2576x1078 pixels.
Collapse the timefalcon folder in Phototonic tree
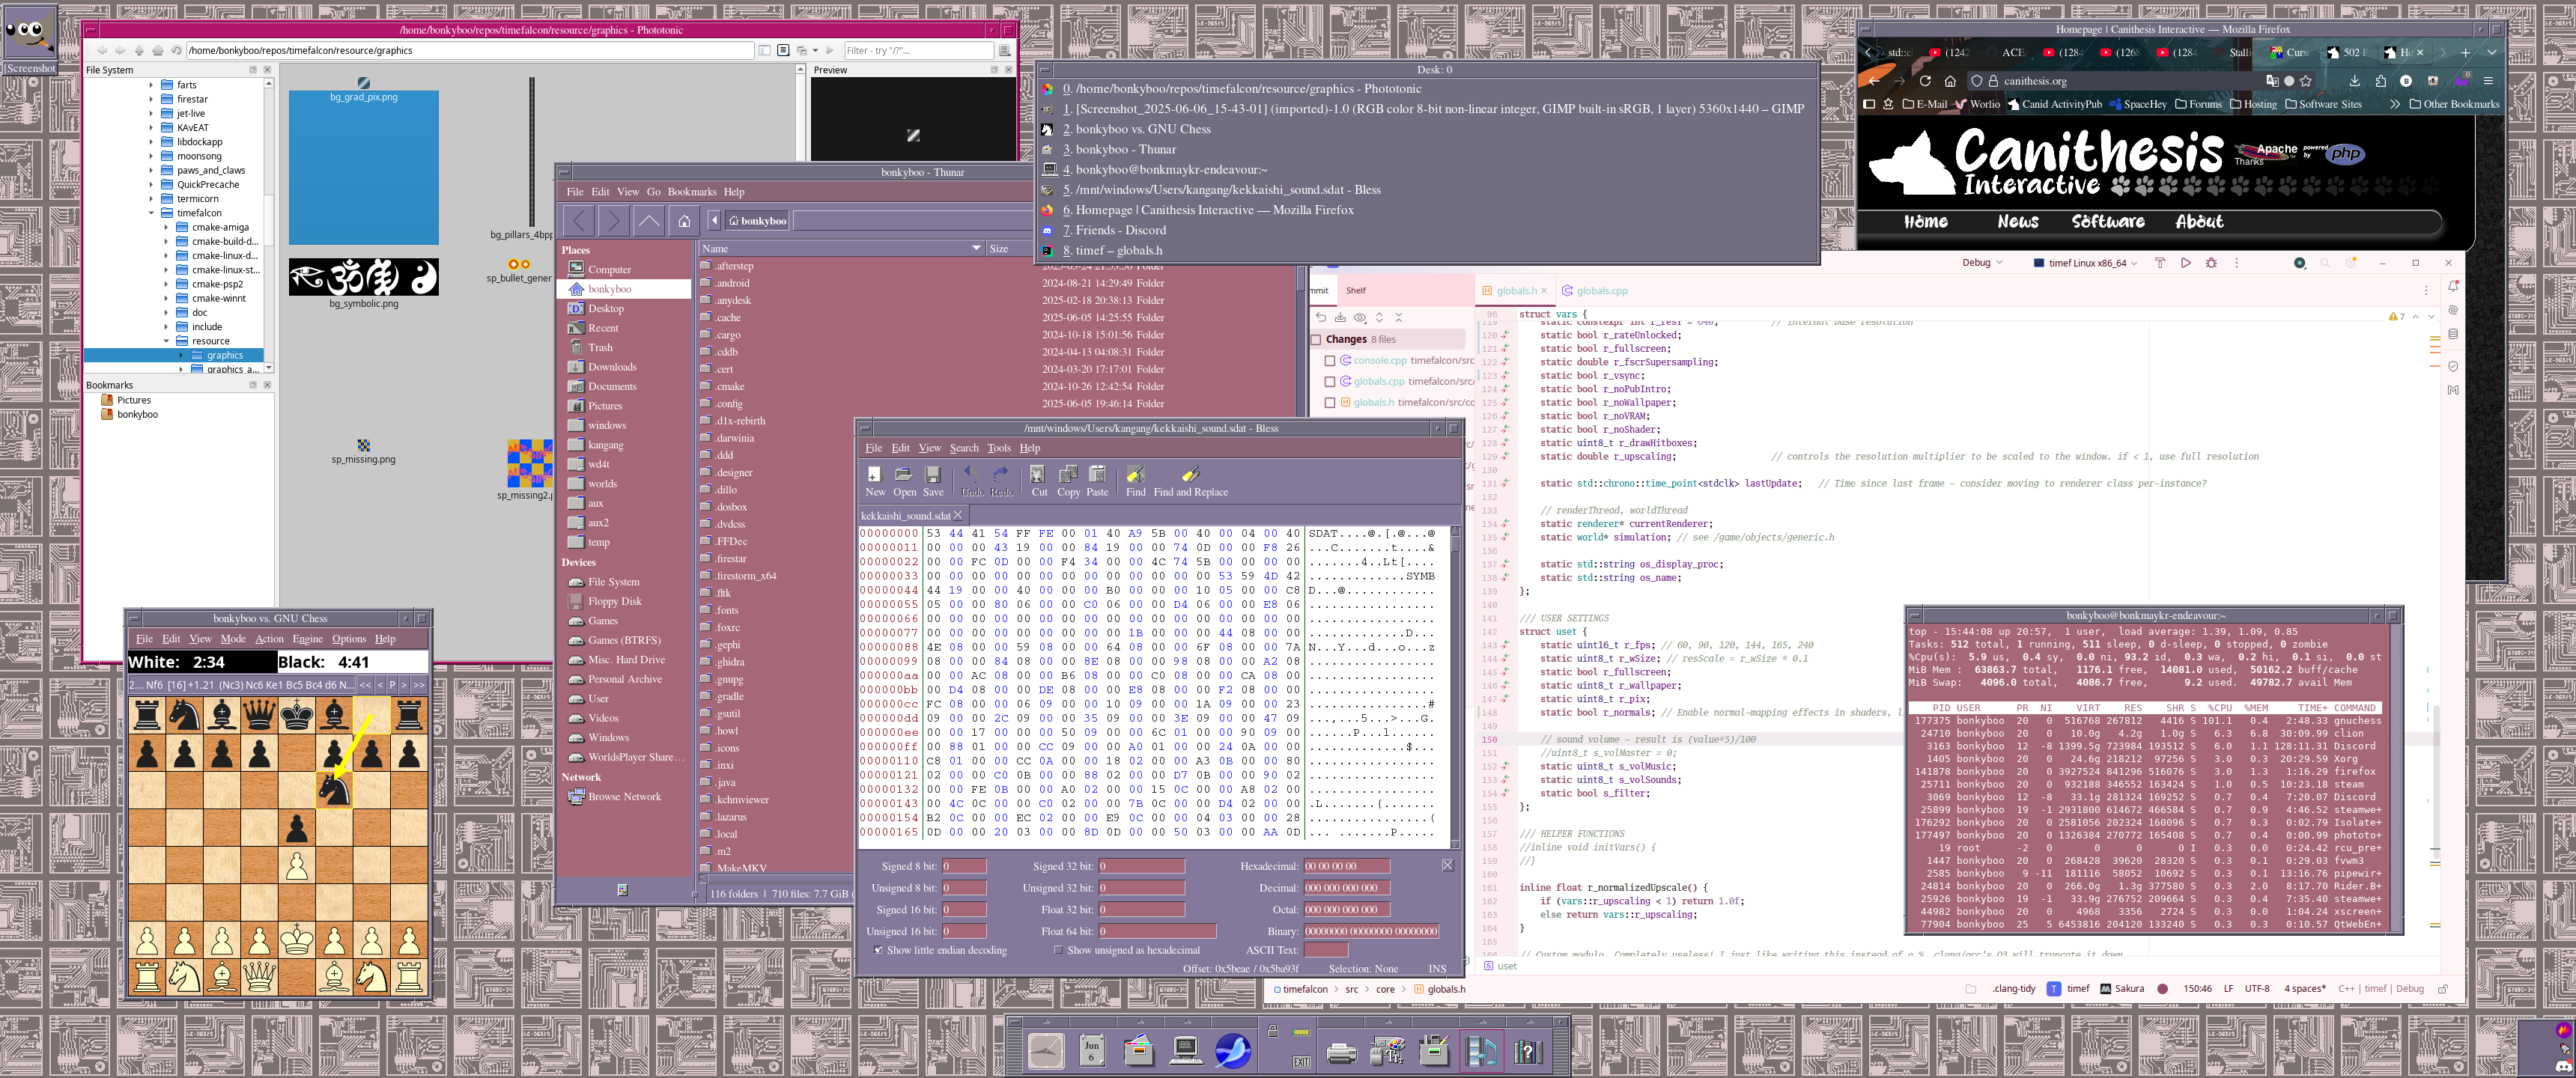[152, 213]
